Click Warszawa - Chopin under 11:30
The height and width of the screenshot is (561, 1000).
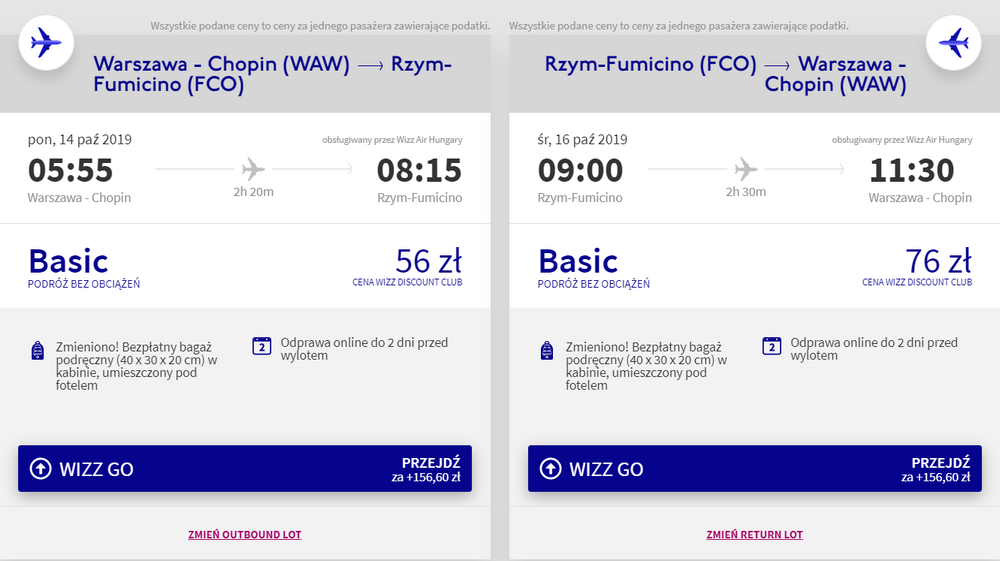920,198
